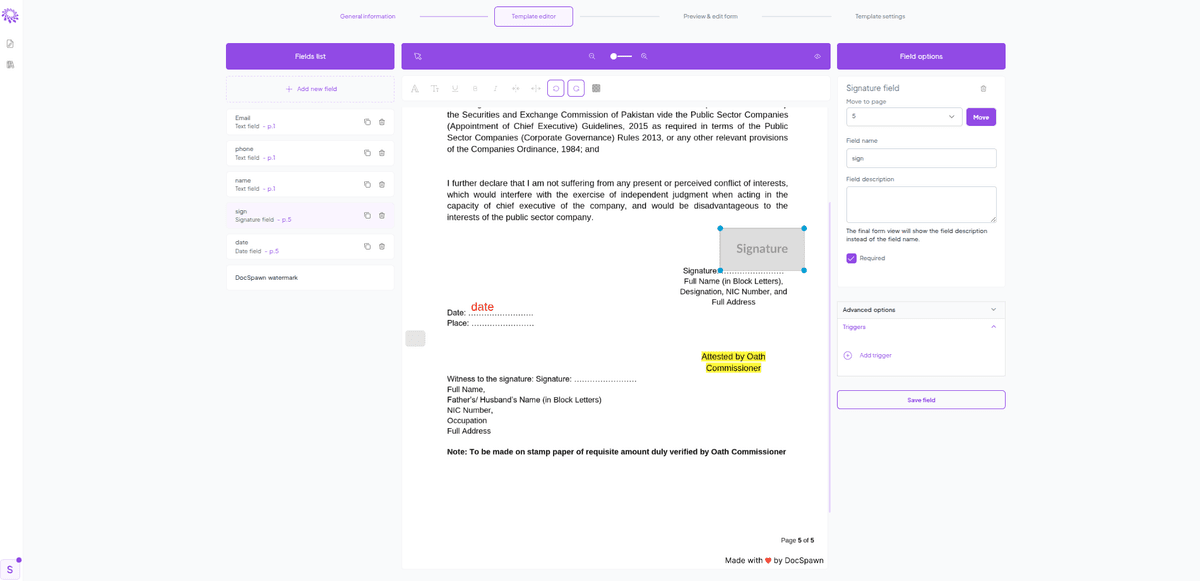Click the redo rotate-right icon

576,88
